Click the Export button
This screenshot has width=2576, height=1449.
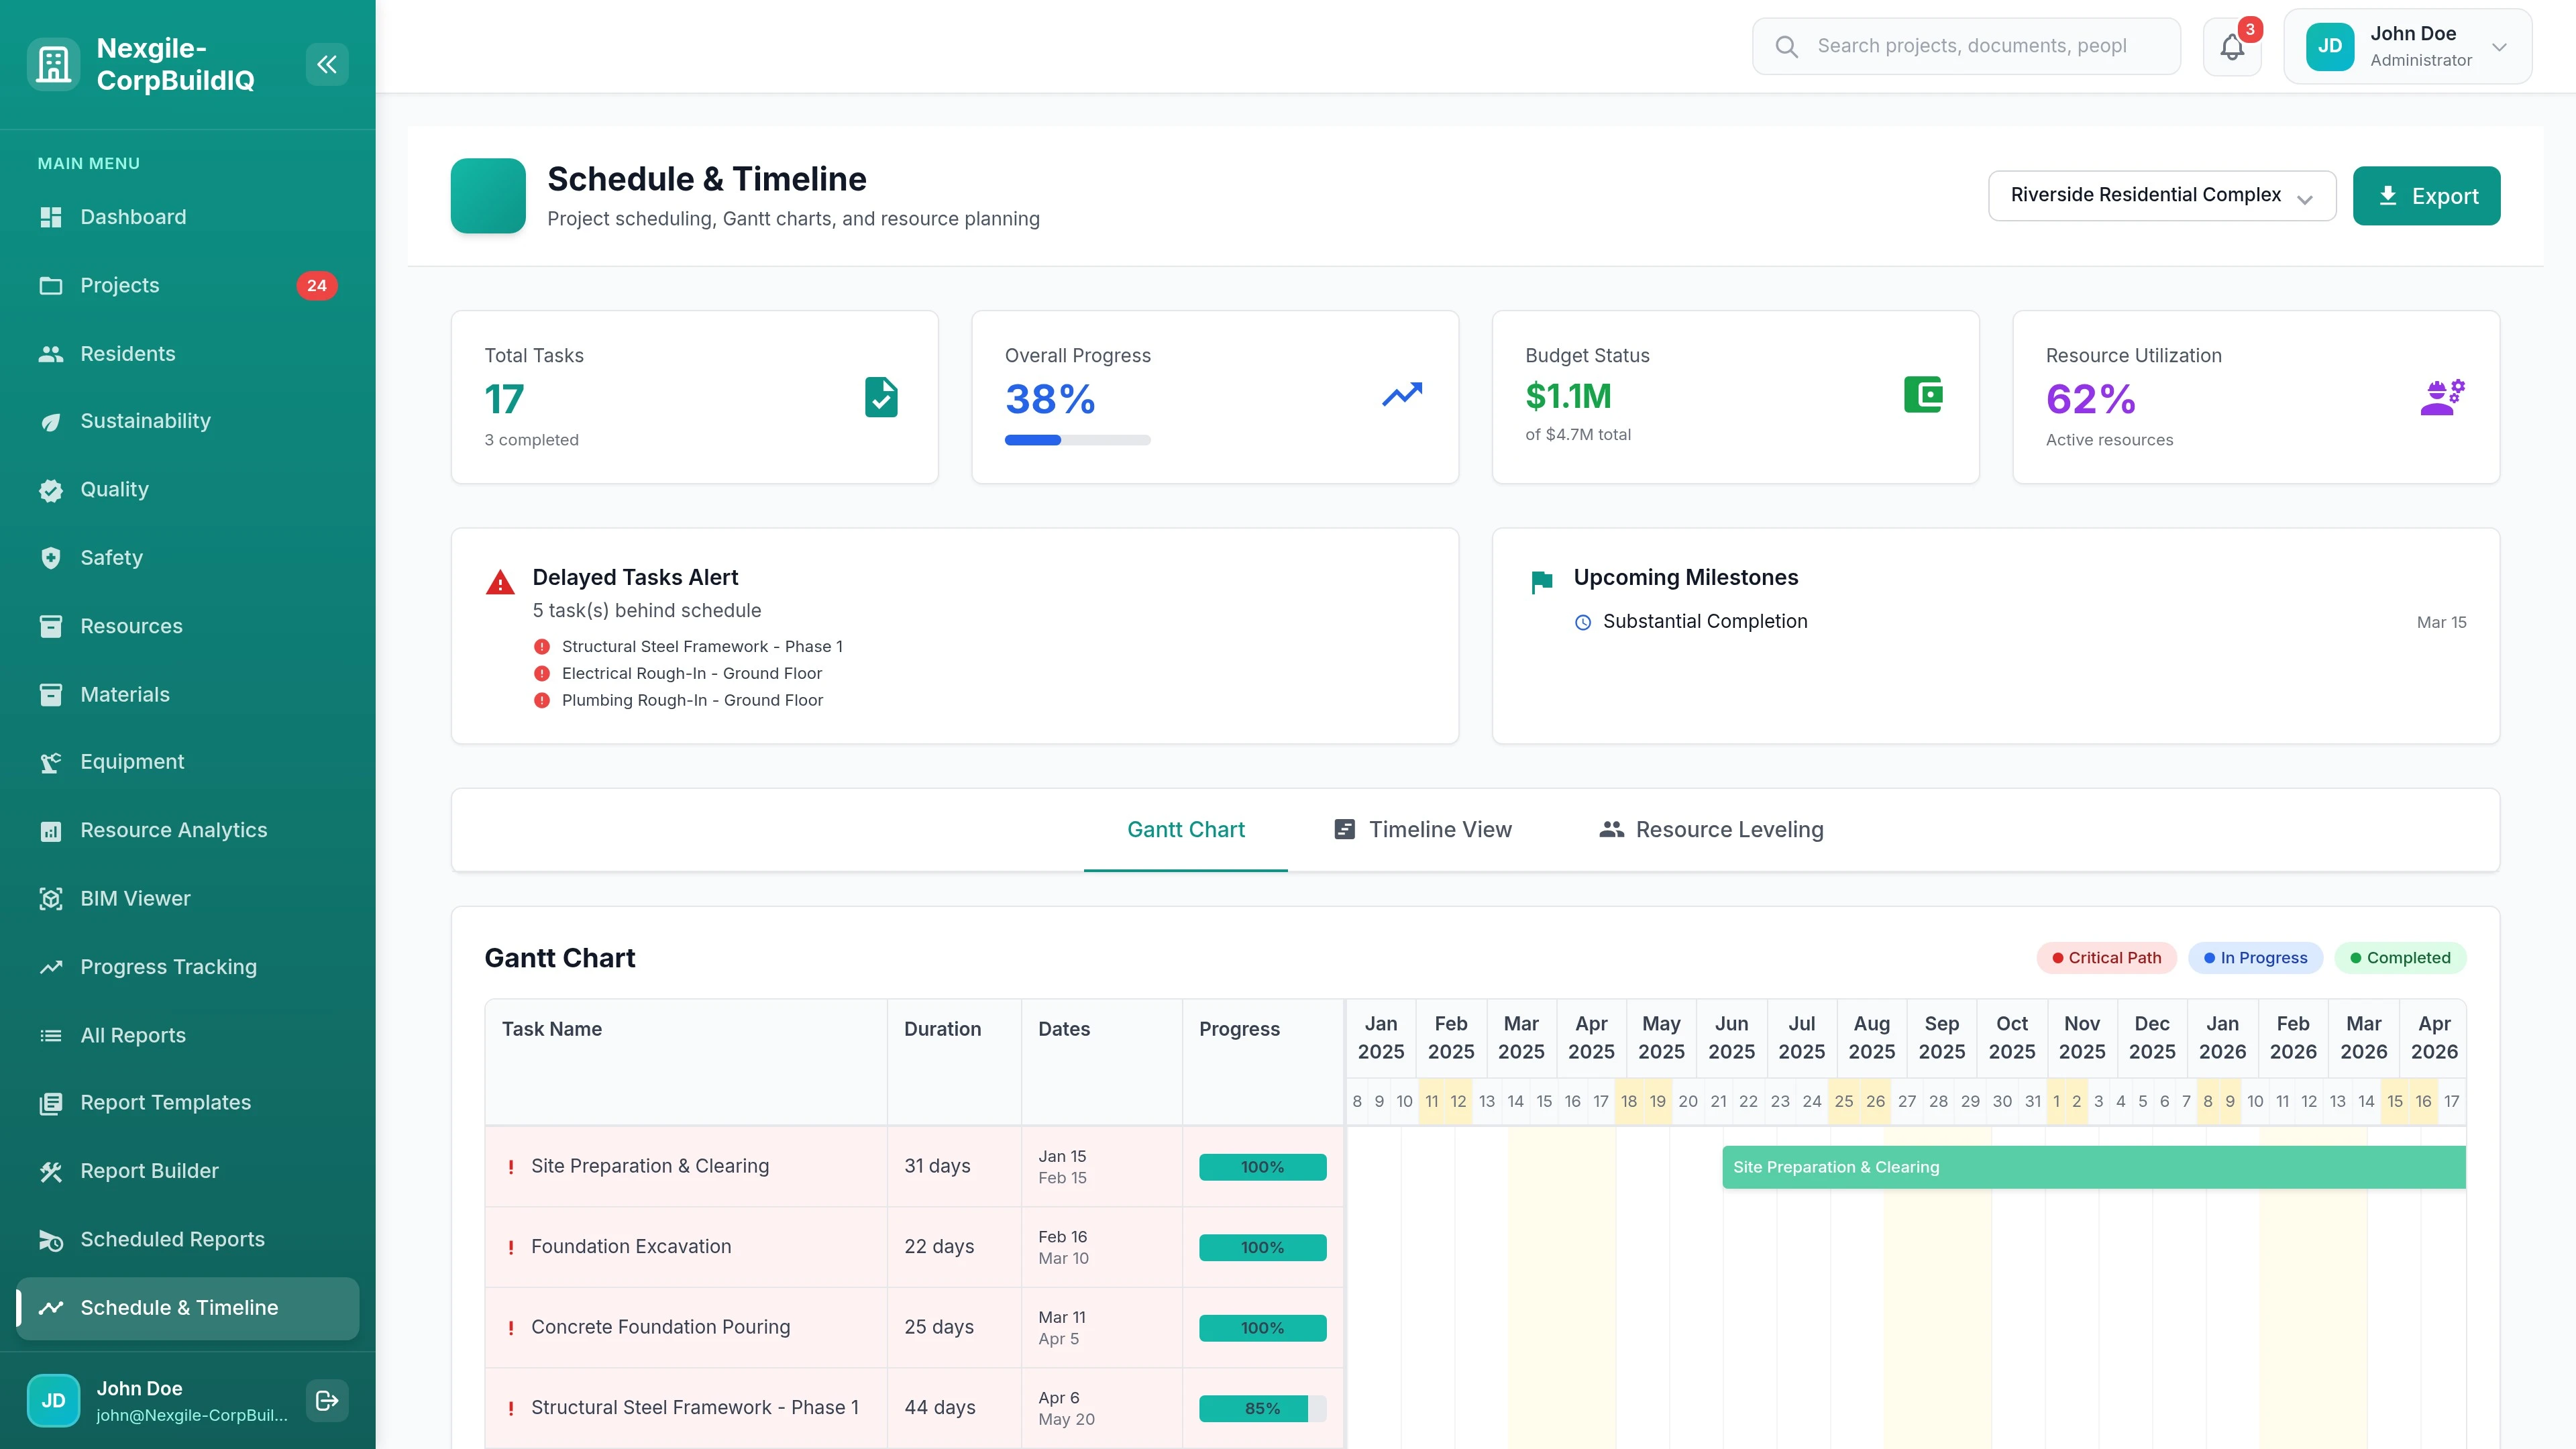(2427, 195)
